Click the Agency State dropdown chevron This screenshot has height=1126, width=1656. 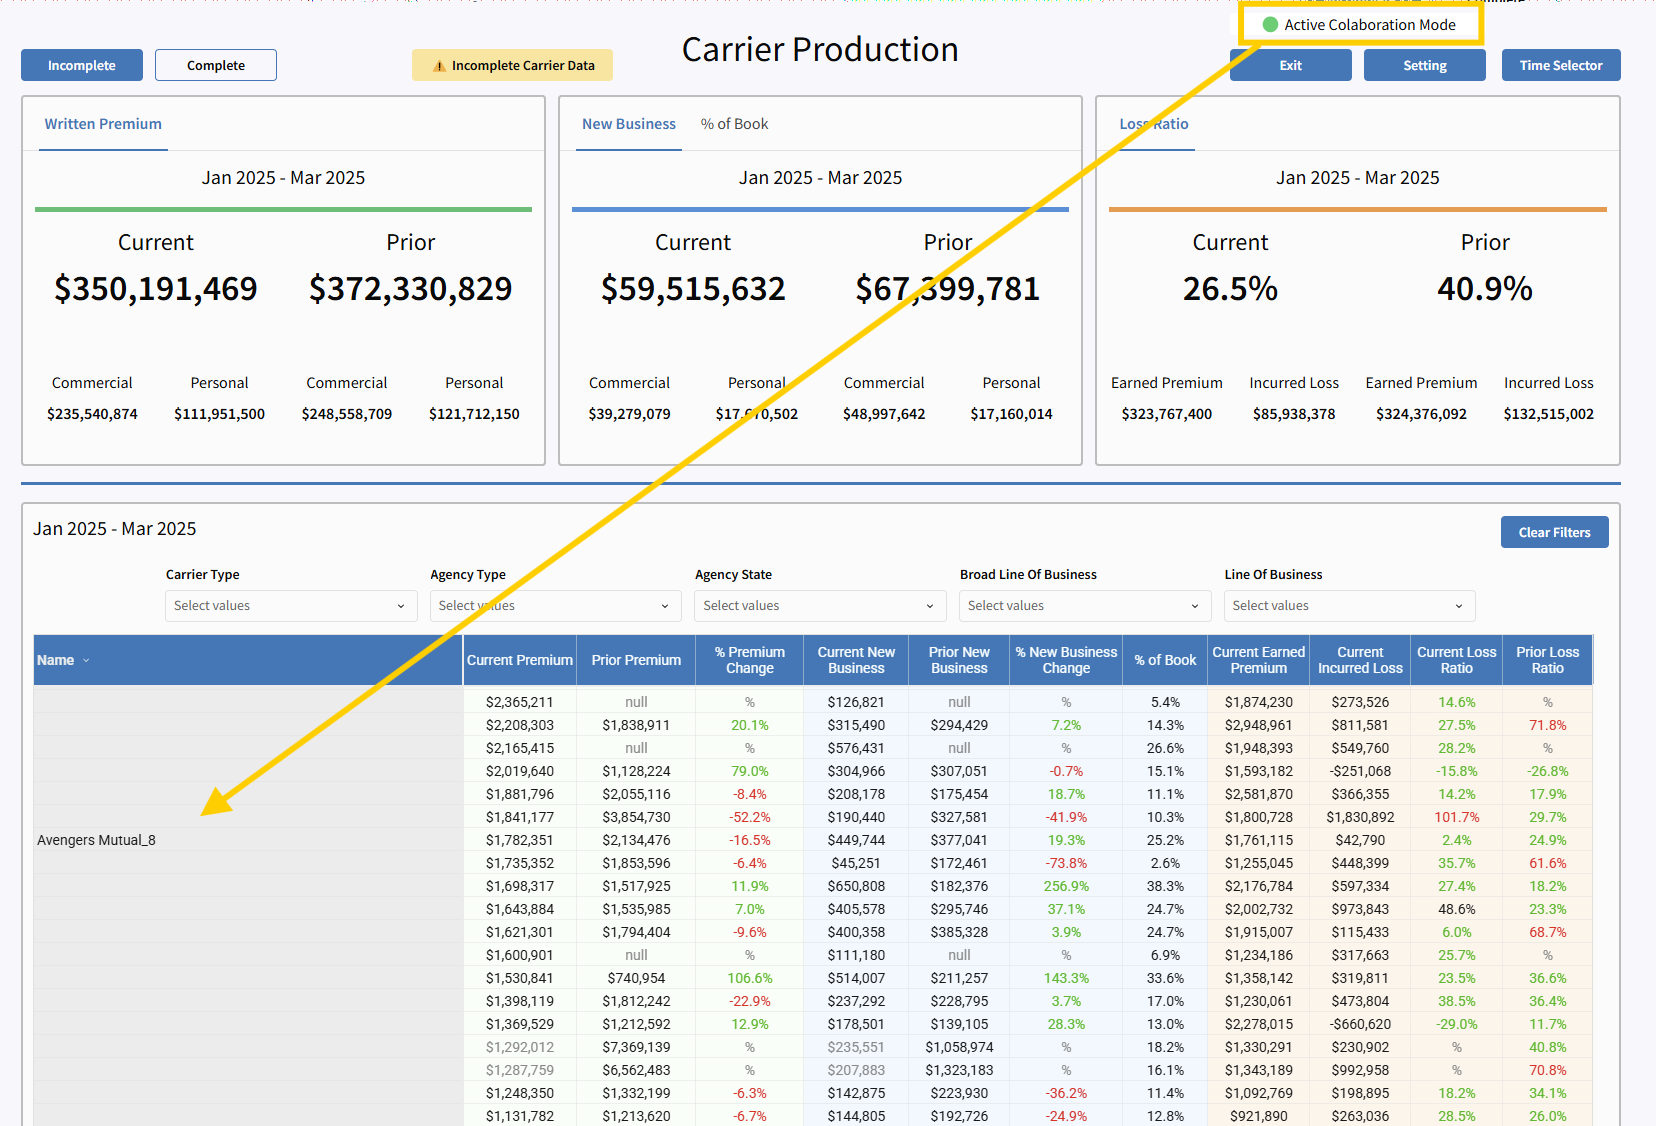coord(930,606)
